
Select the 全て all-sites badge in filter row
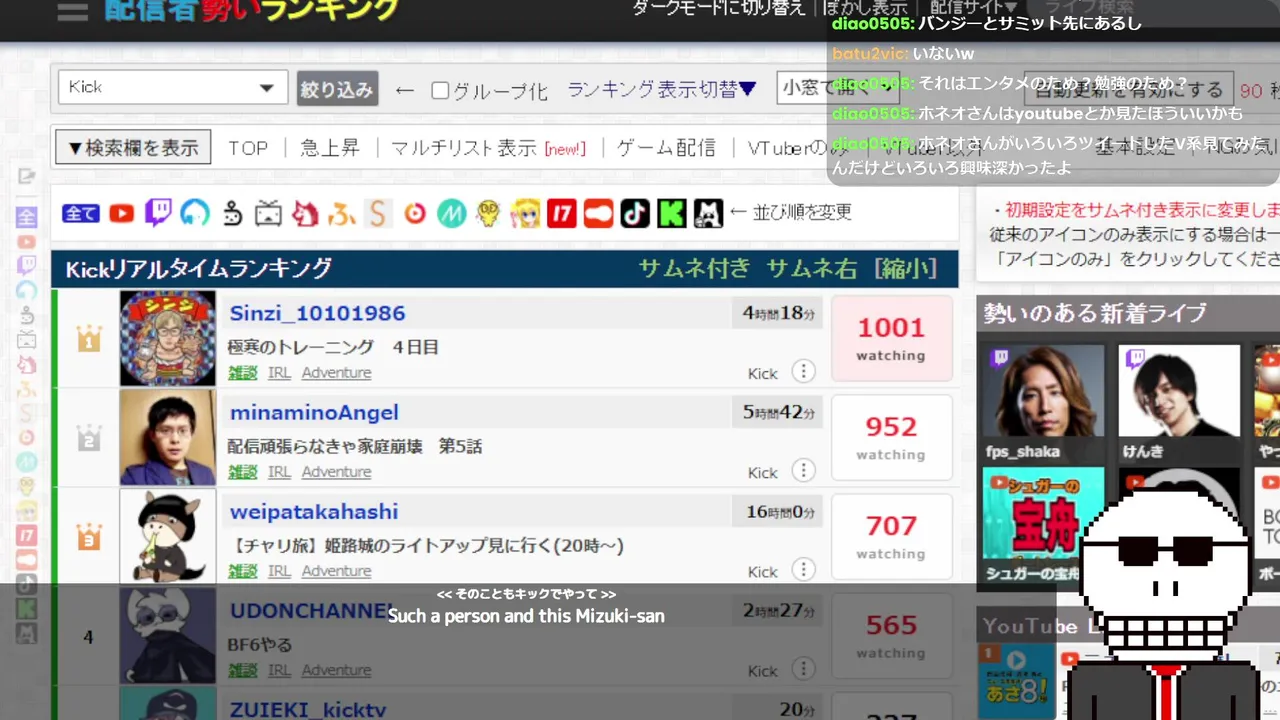click(81, 213)
